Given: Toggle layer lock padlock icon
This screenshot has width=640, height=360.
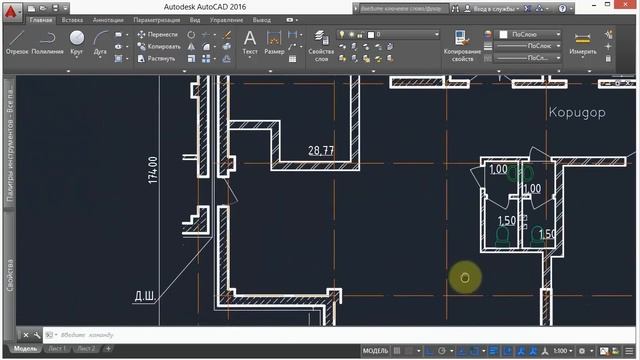Looking at the screenshot, I should pos(360,35).
